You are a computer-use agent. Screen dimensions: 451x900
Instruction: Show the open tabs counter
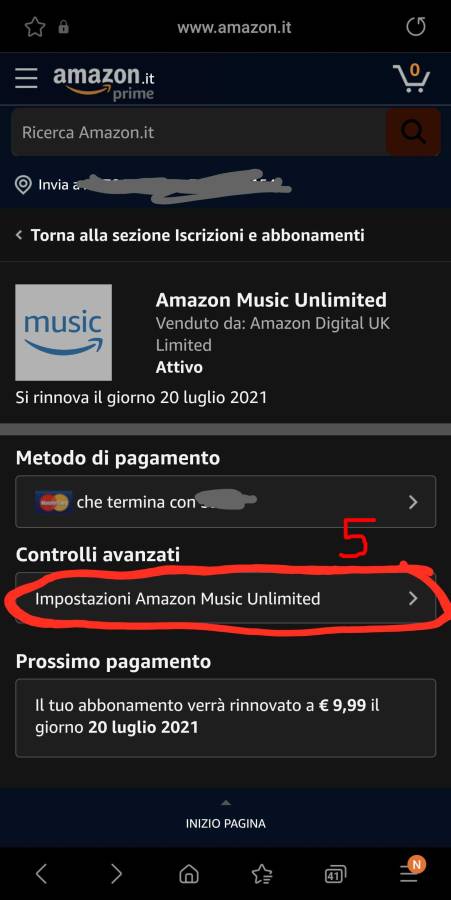pos(335,875)
